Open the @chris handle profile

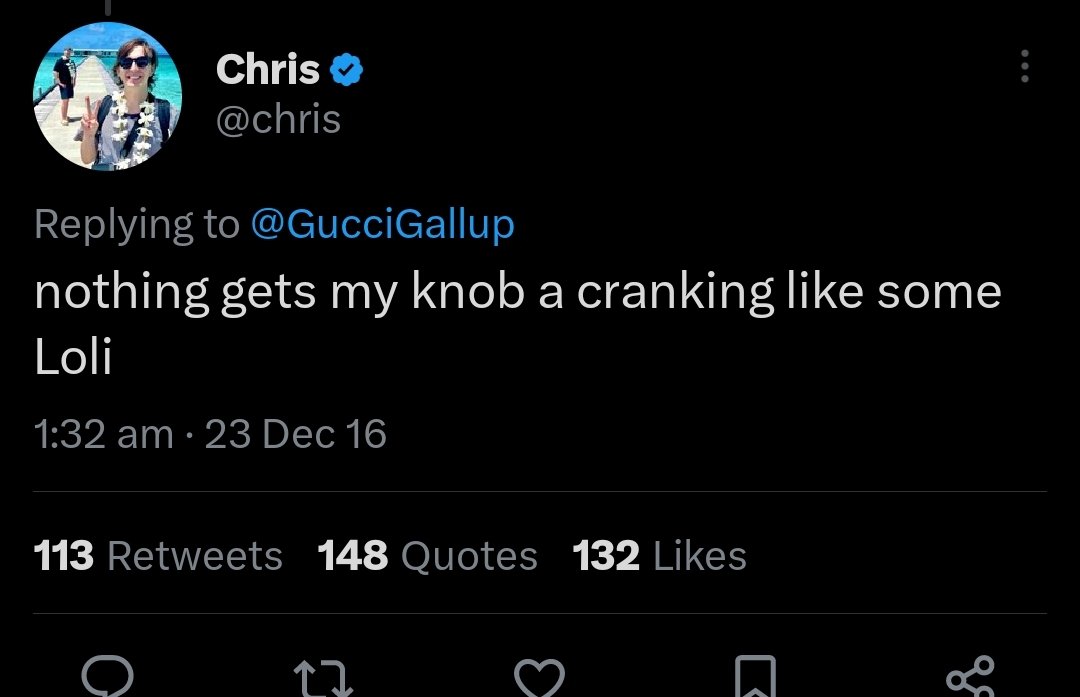[278, 119]
